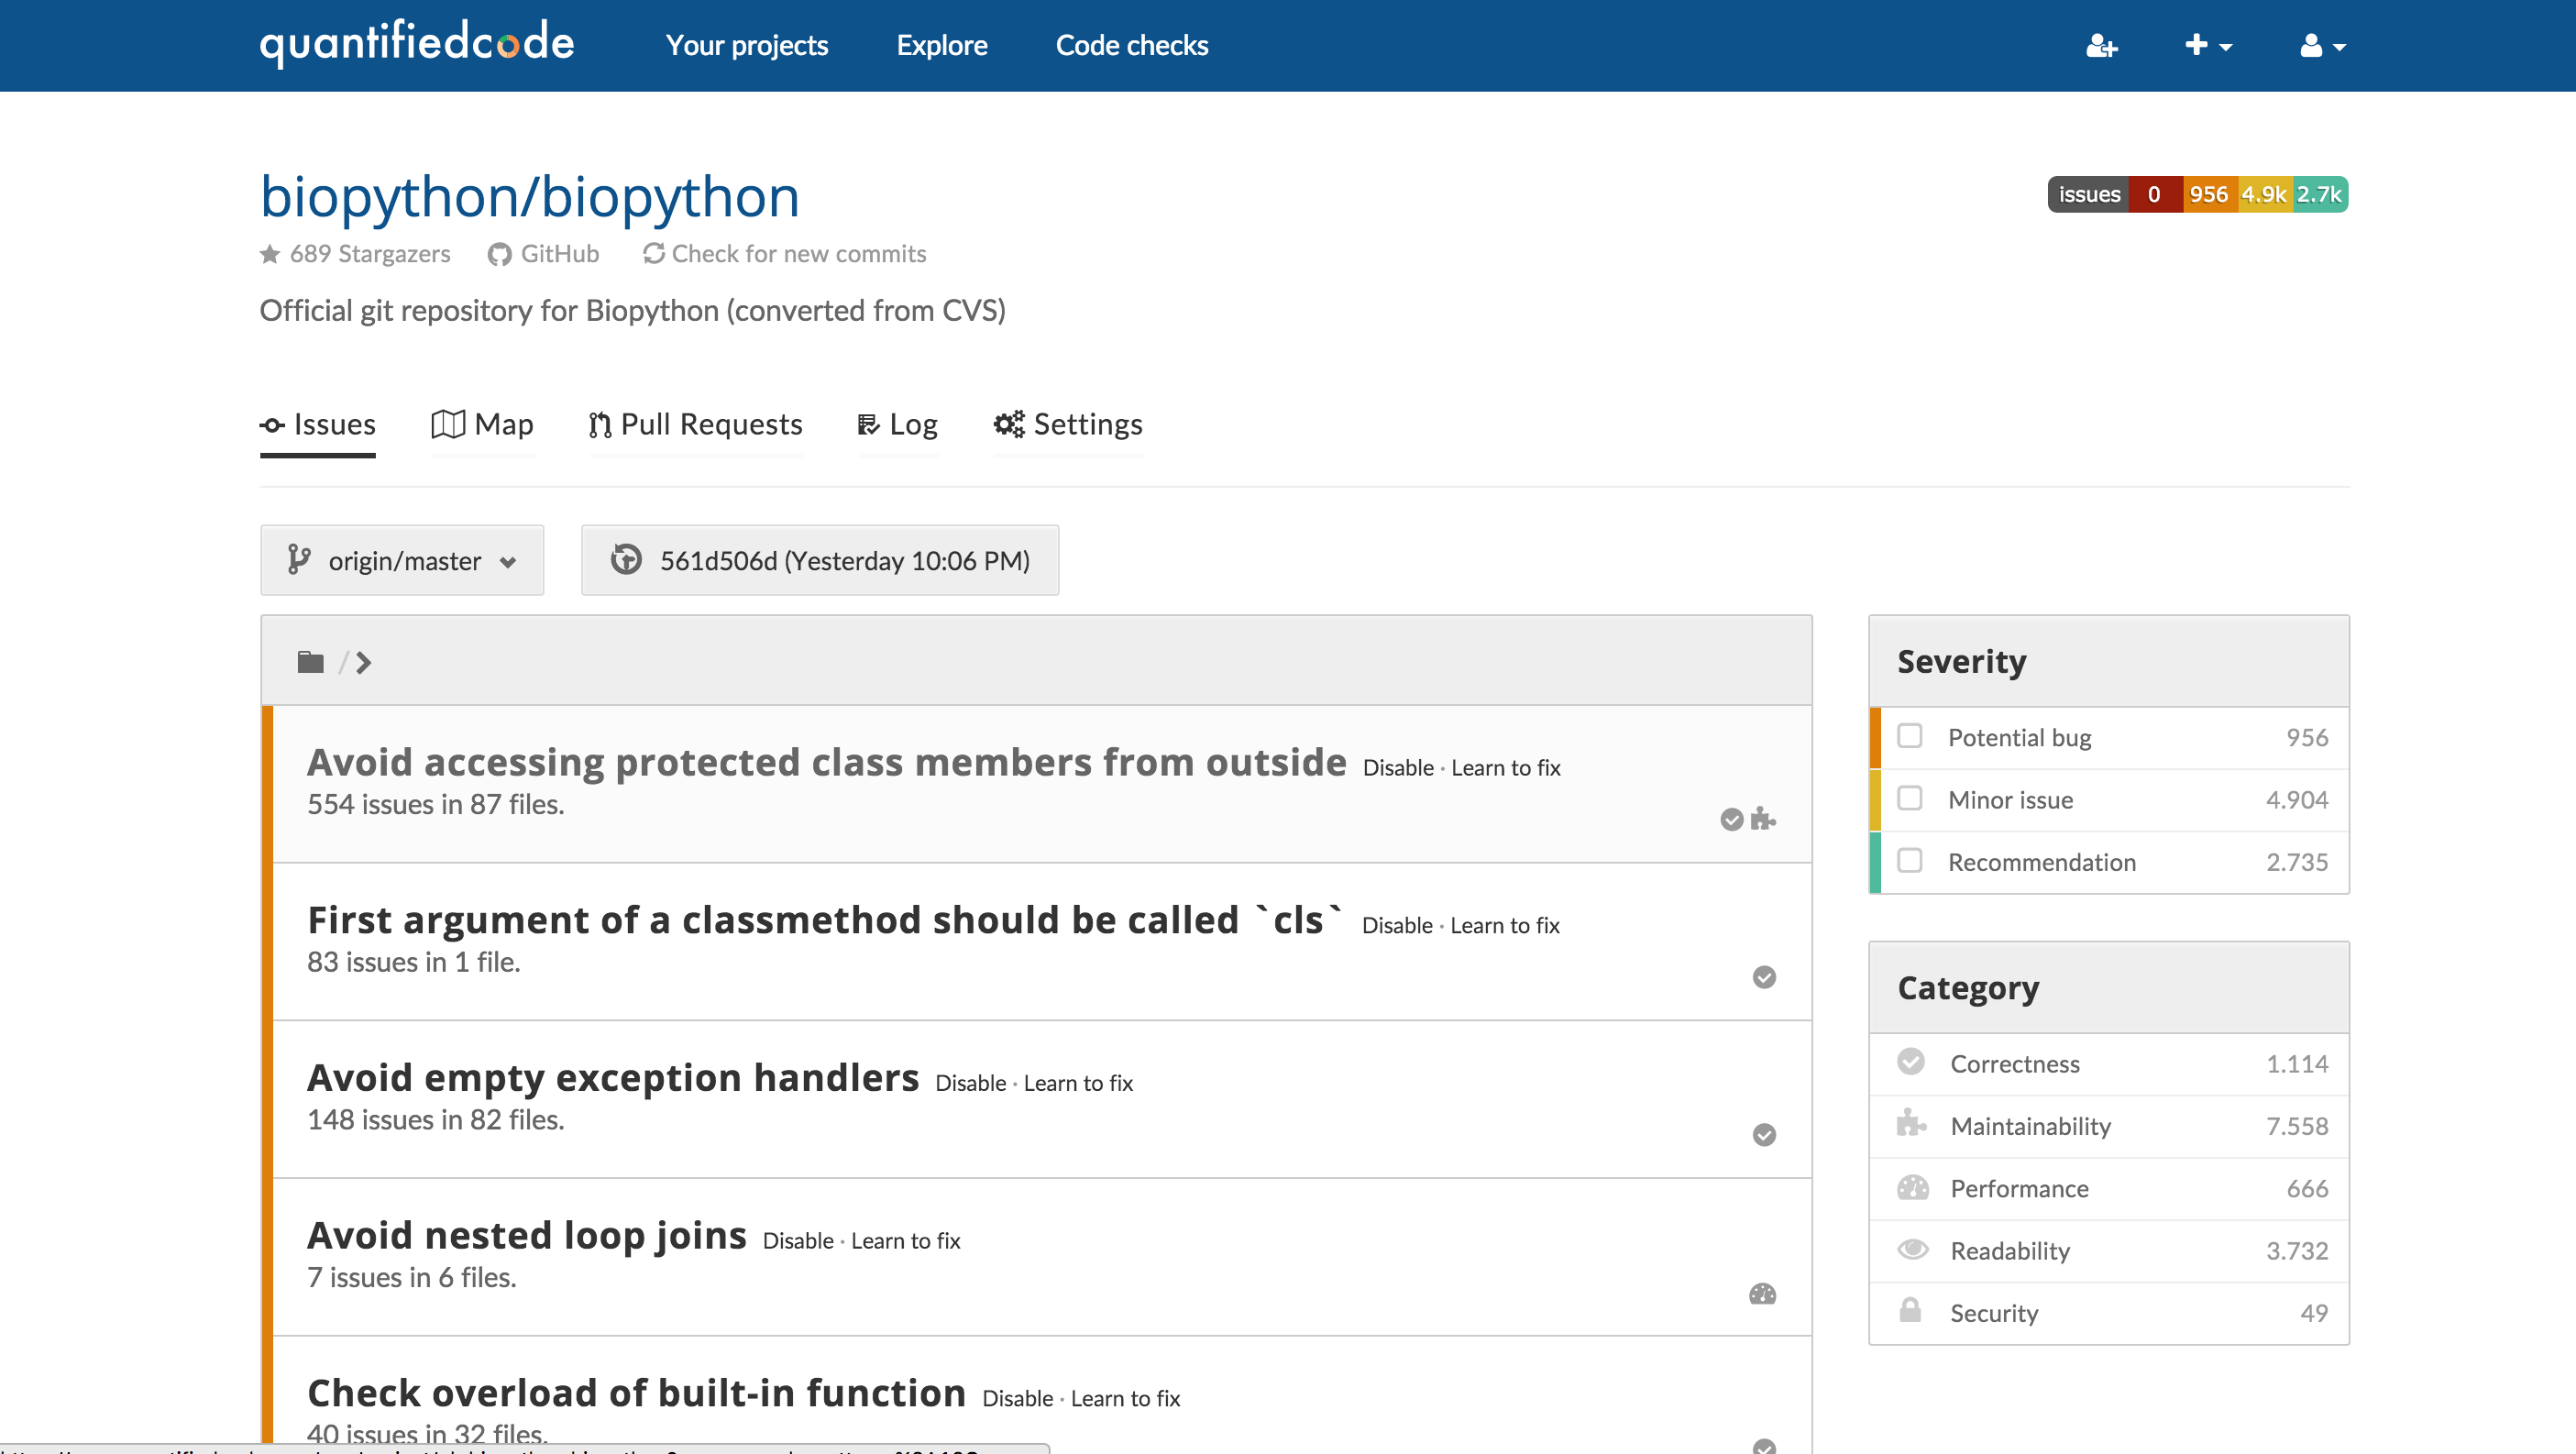Click the Readability eye icon
2576x1454 pixels.
(1912, 1250)
